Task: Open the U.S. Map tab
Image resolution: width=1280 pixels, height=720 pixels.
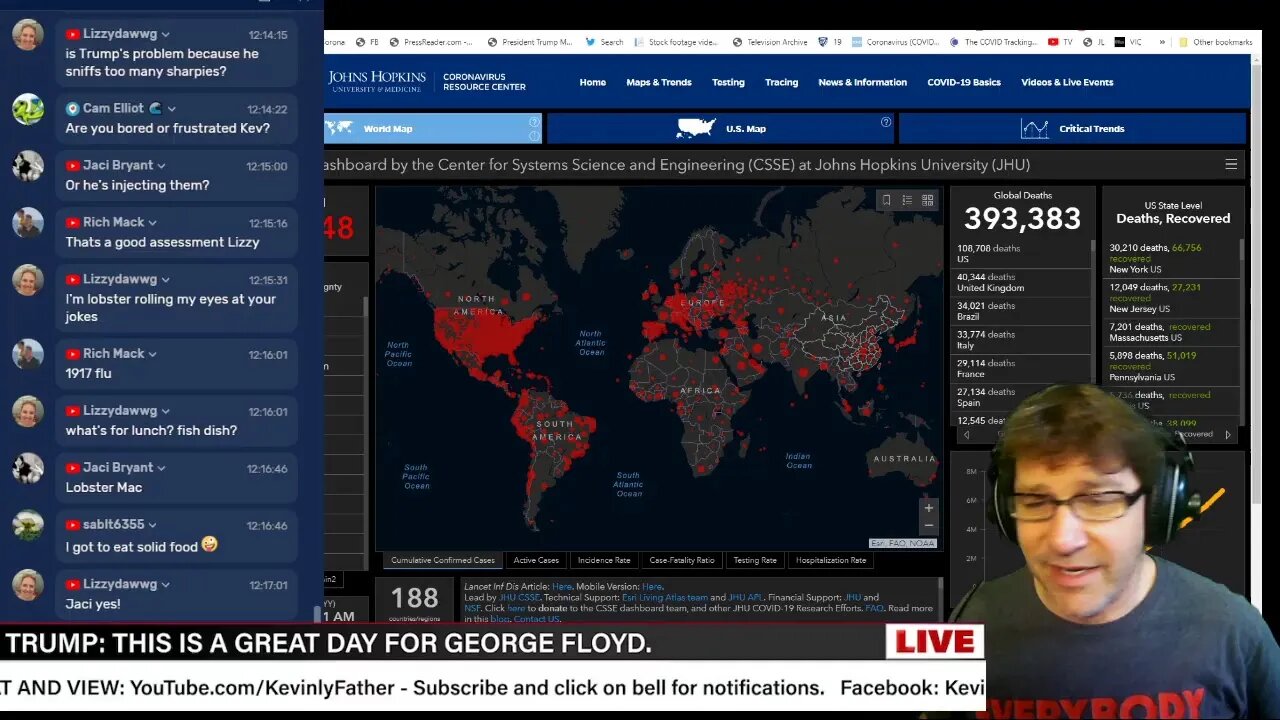Action: 720,128
